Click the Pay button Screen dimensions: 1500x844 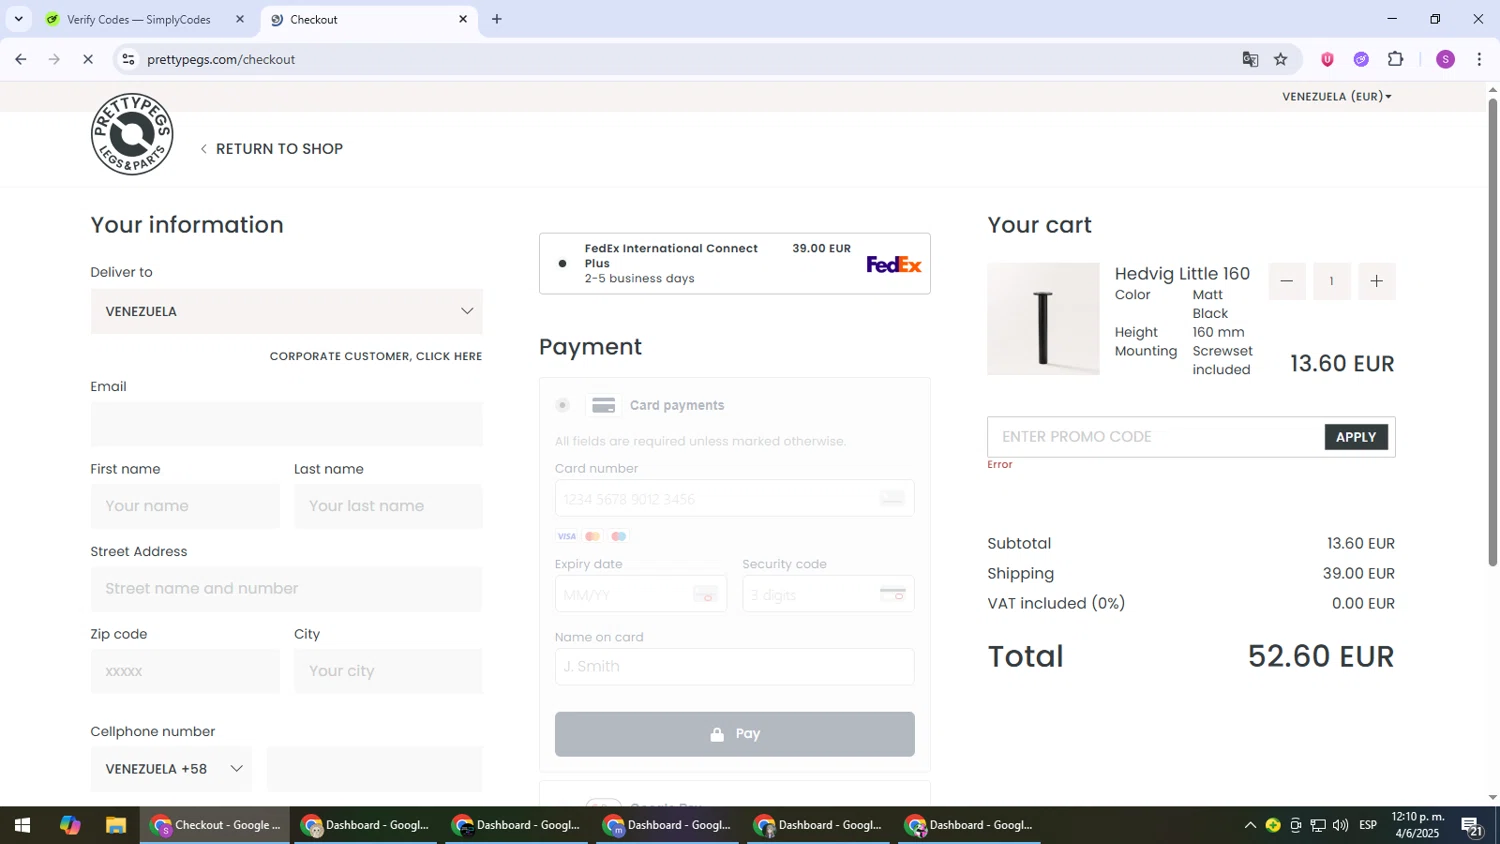coord(734,734)
